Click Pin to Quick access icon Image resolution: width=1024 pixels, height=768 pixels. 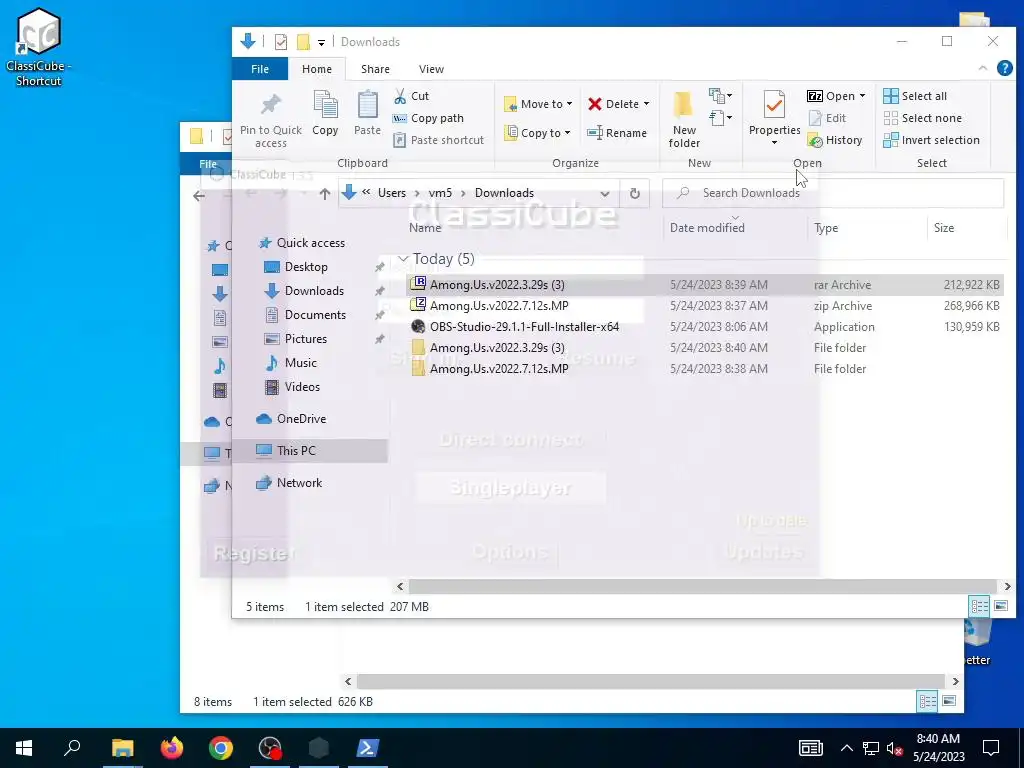click(270, 105)
